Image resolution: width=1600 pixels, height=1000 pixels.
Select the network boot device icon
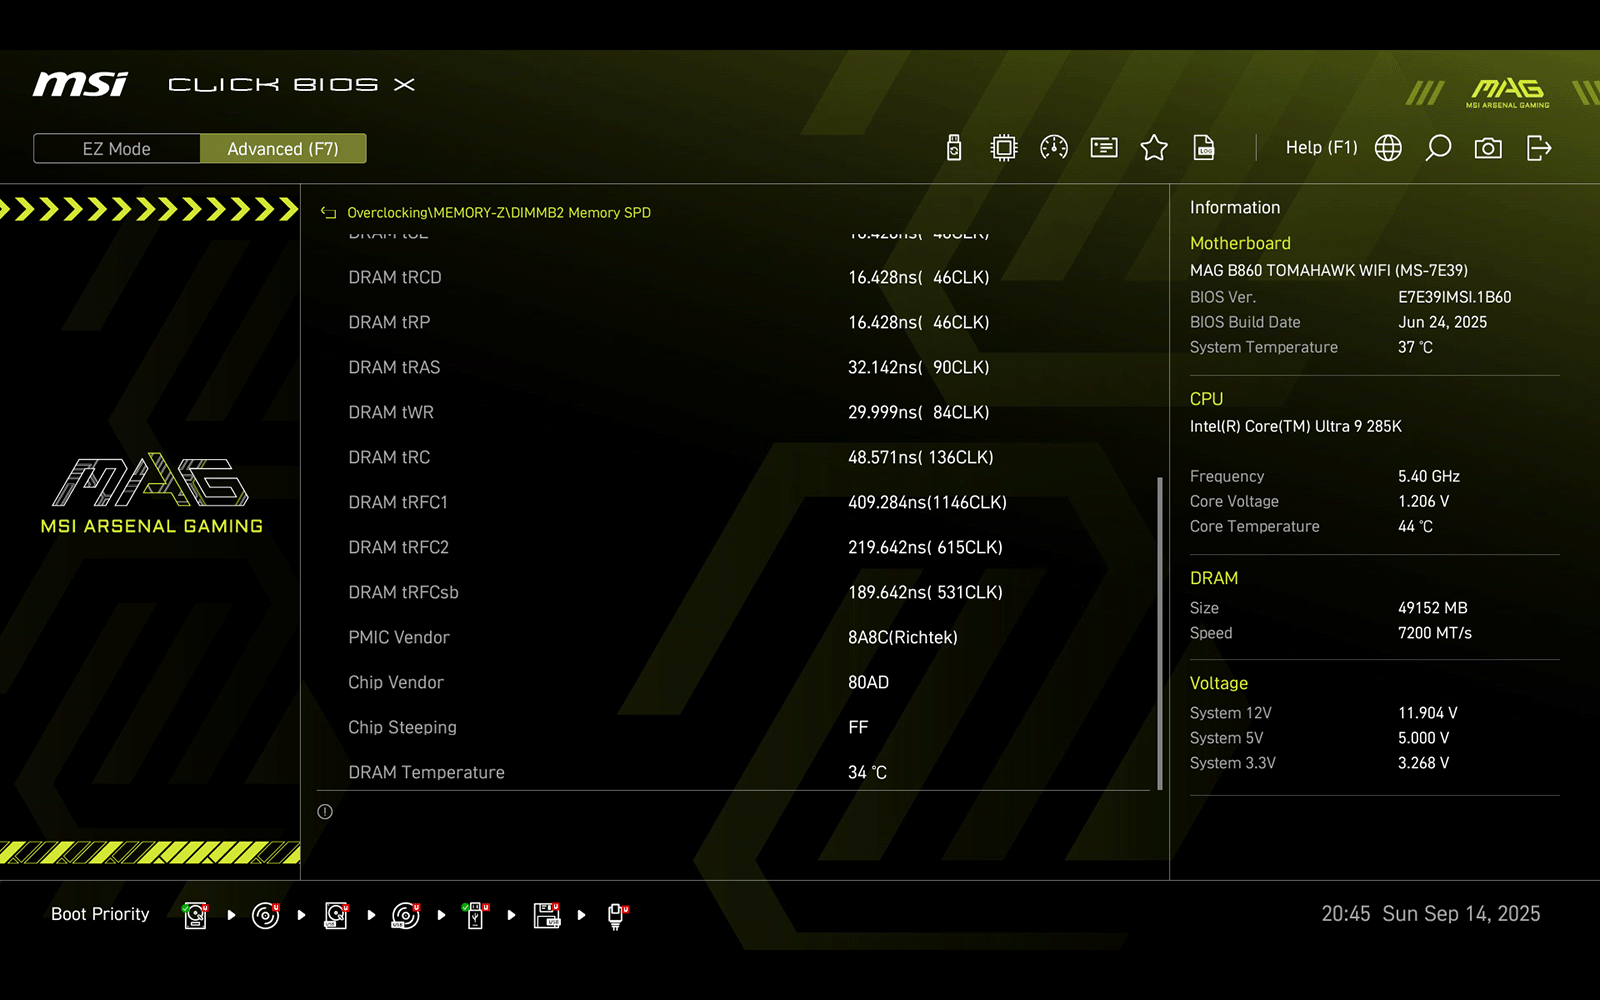(617, 916)
